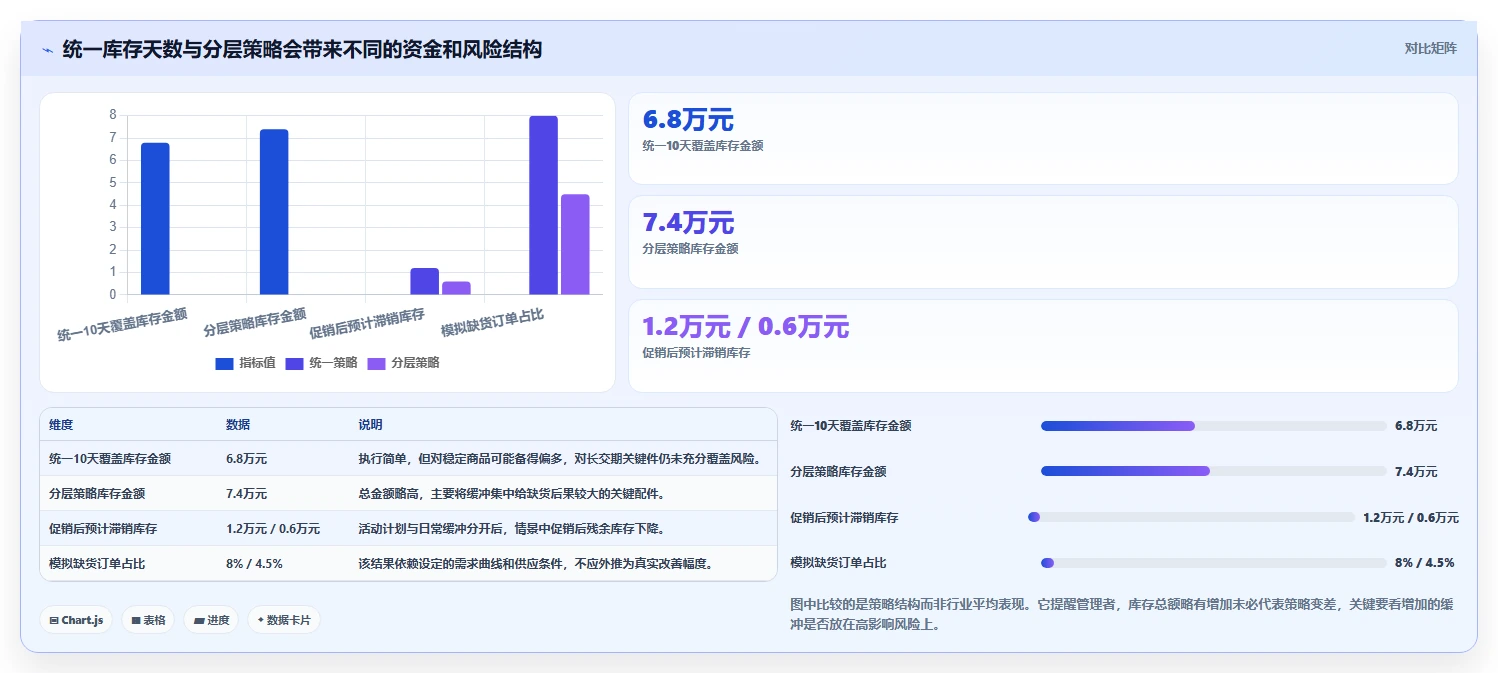Click table cell 促销后预计滞销库存
The height and width of the screenshot is (673, 1498).
pyautogui.click(x=103, y=529)
